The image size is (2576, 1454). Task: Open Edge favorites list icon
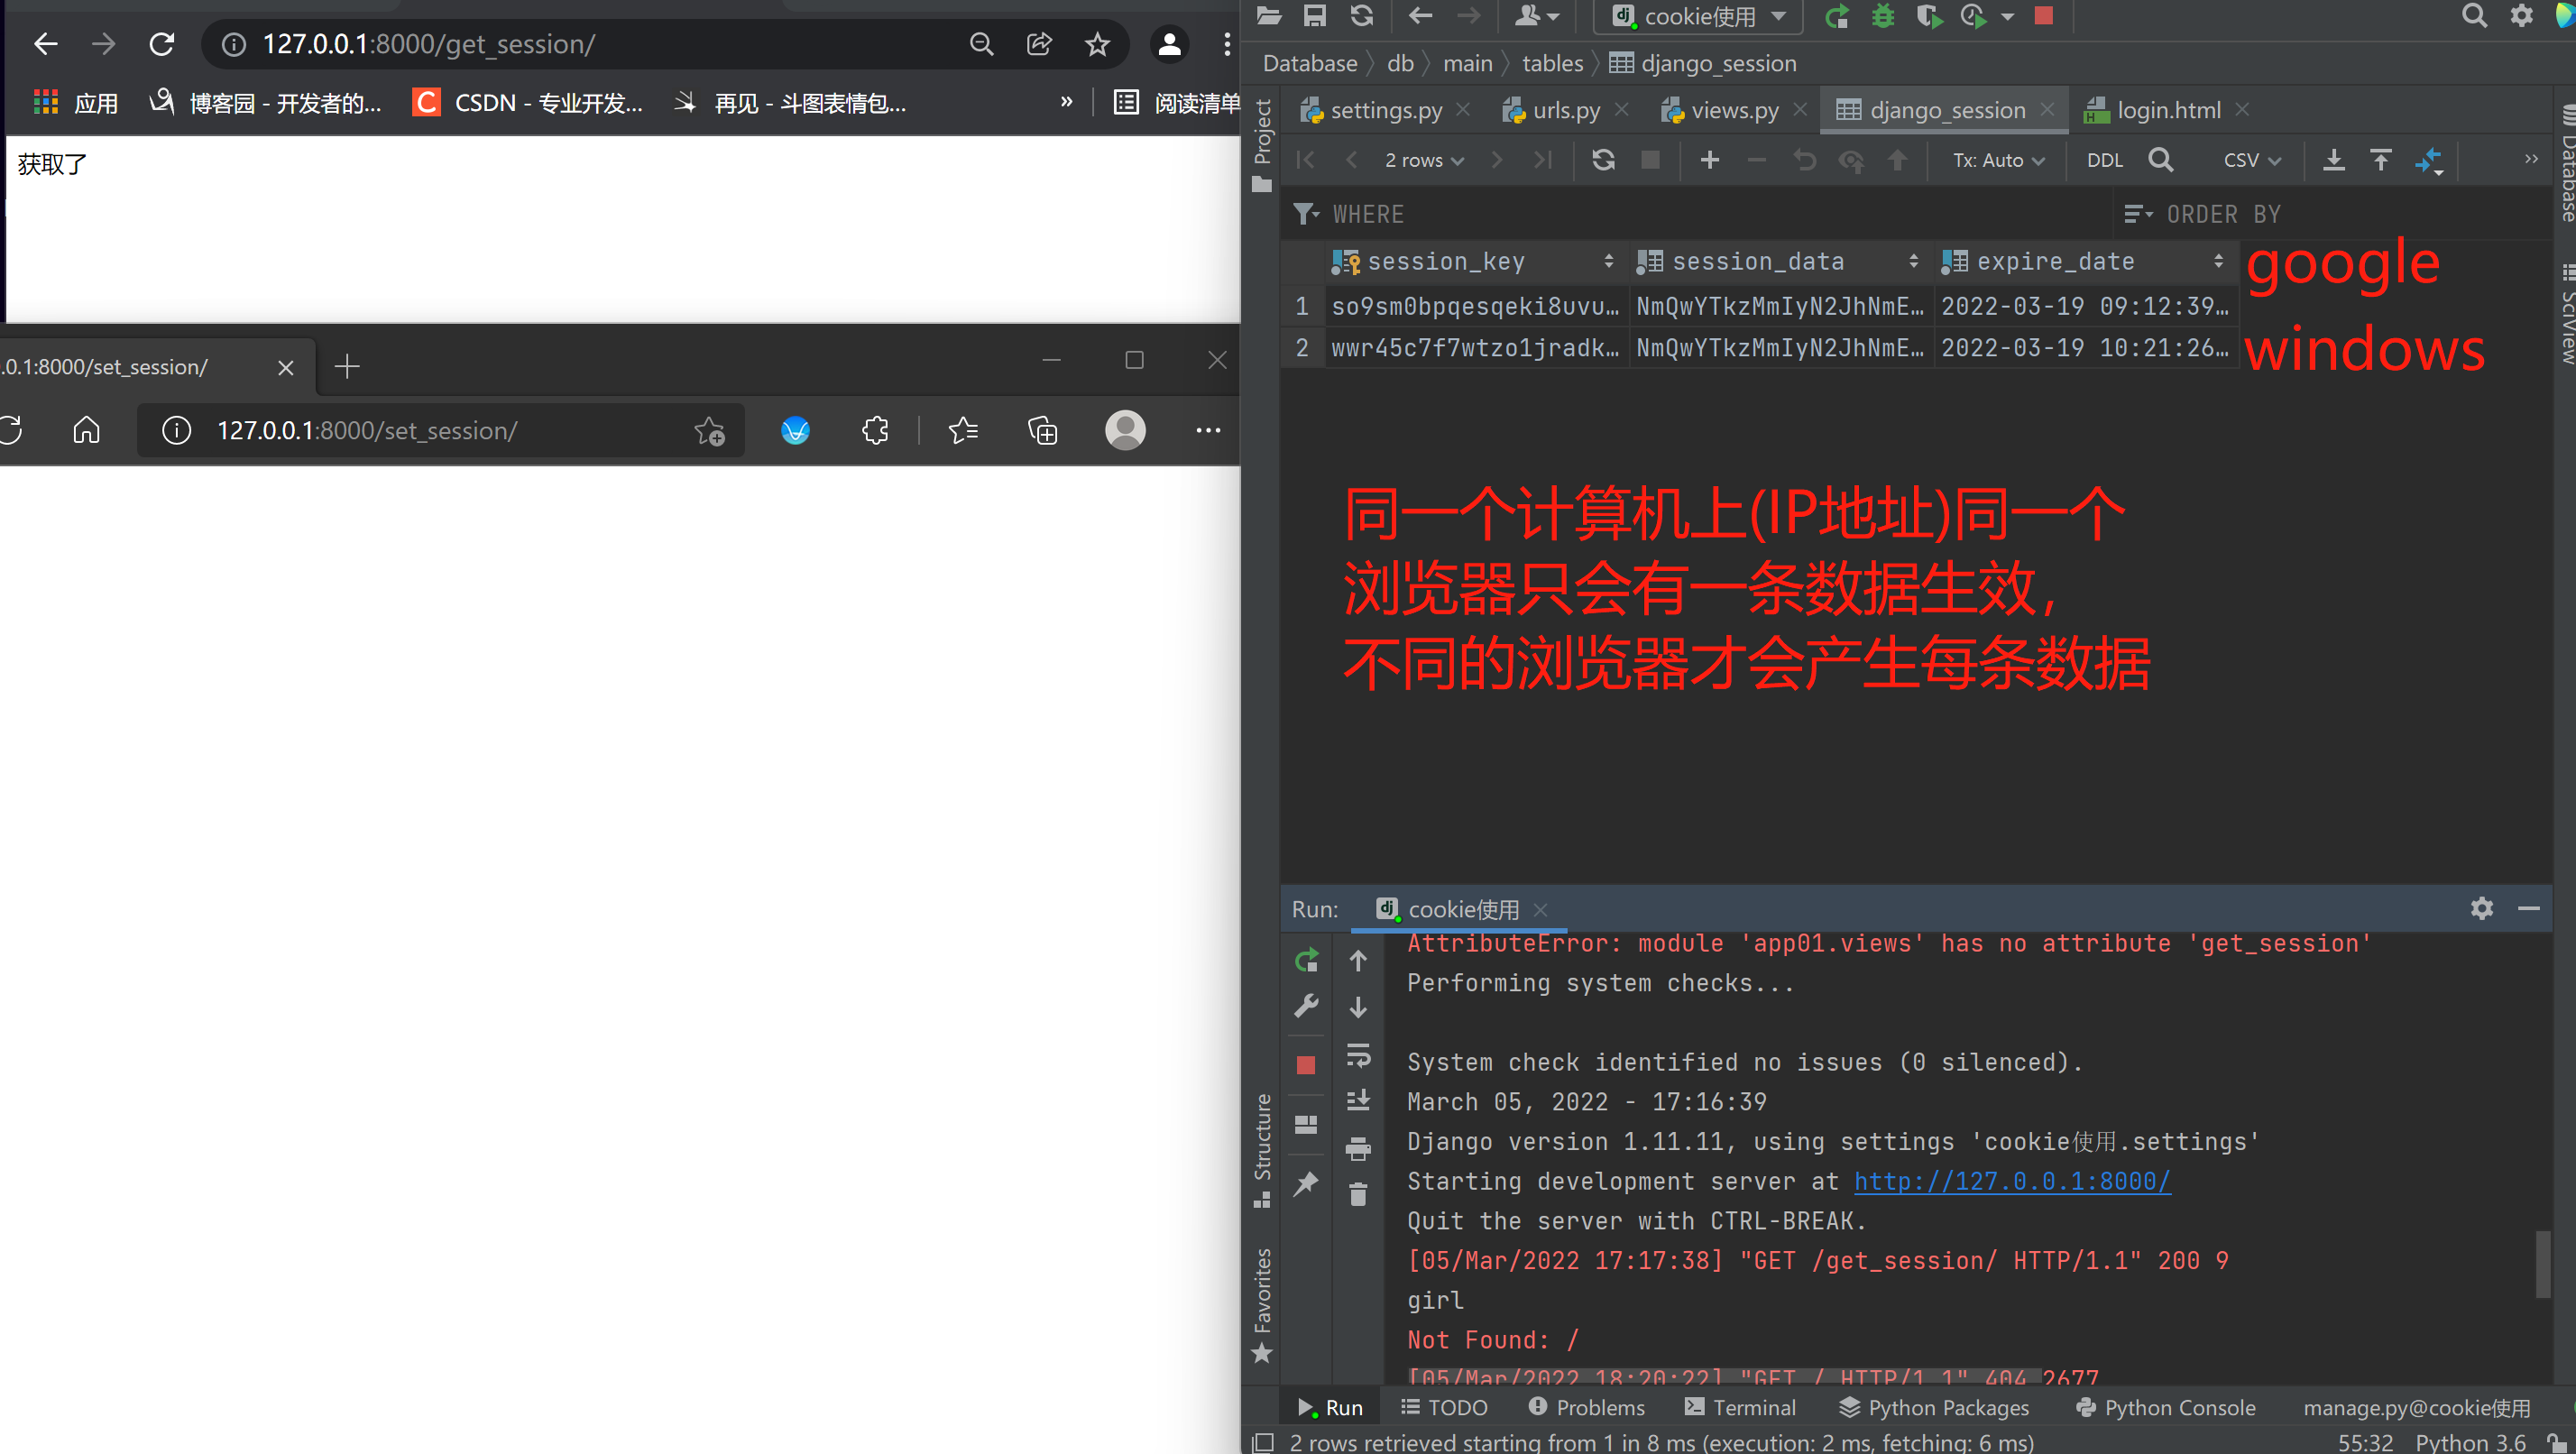[x=963, y=431]
